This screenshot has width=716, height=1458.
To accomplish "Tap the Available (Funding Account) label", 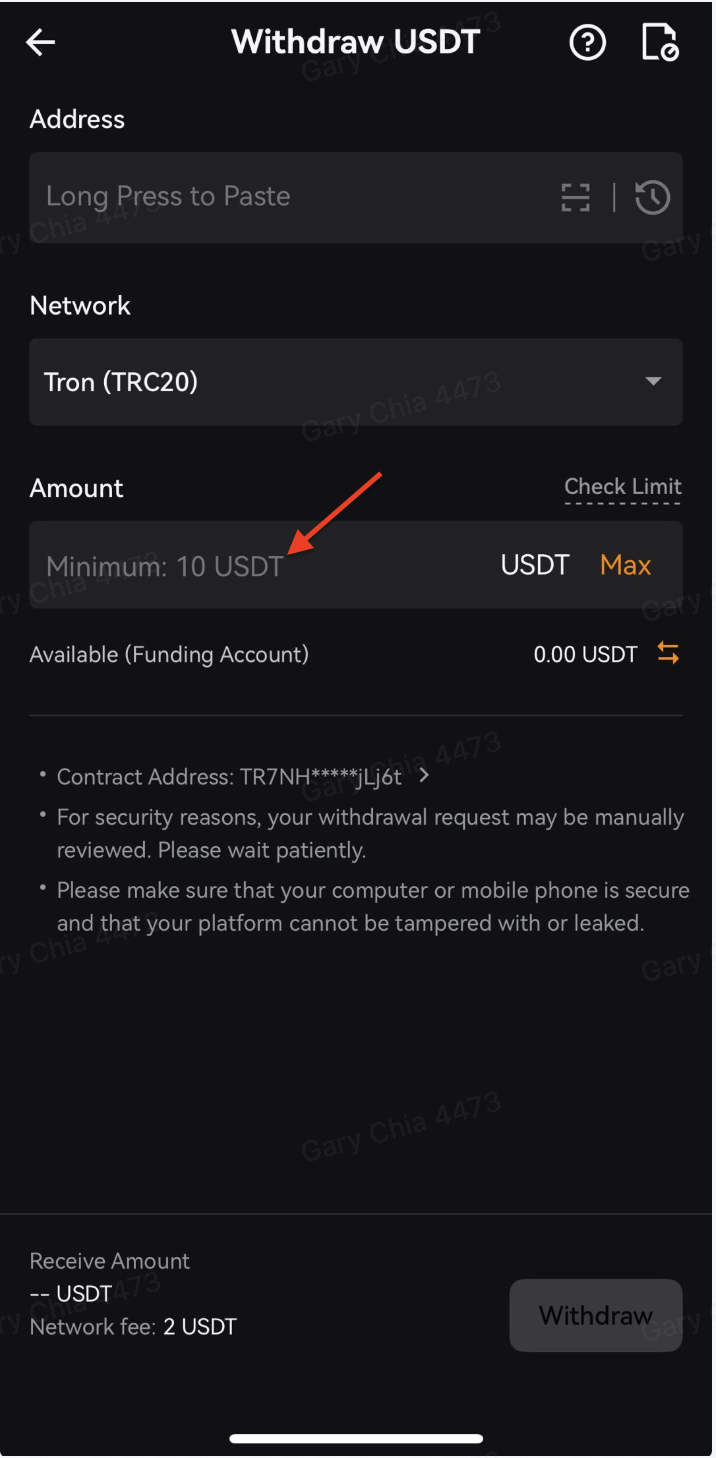I will click(x=169, y=655).
